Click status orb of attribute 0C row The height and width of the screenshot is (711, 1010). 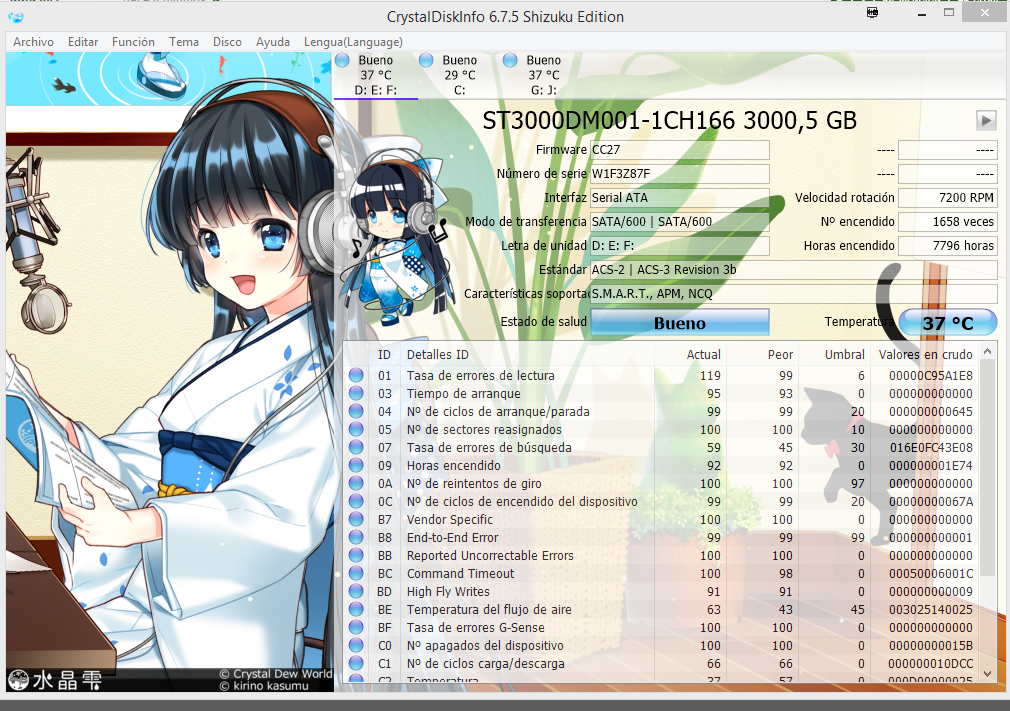click(356, 502)
